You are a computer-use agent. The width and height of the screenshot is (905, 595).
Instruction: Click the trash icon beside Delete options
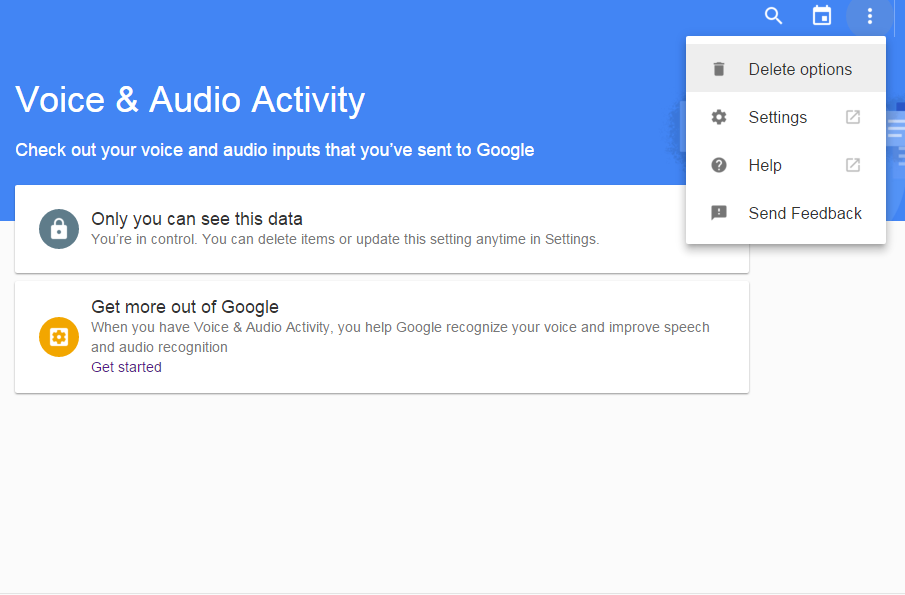(x=719, y=69)
